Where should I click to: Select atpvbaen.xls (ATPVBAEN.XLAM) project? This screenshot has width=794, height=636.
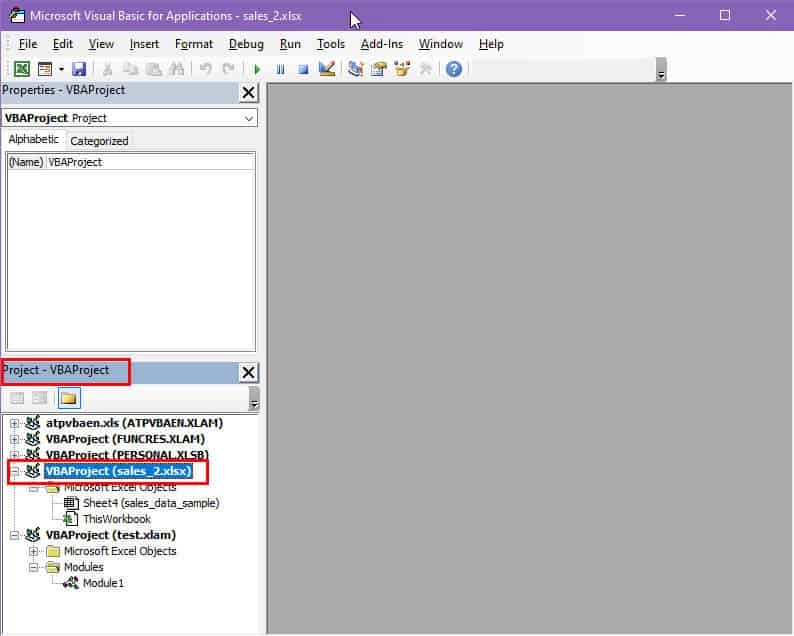coord(134,423)
